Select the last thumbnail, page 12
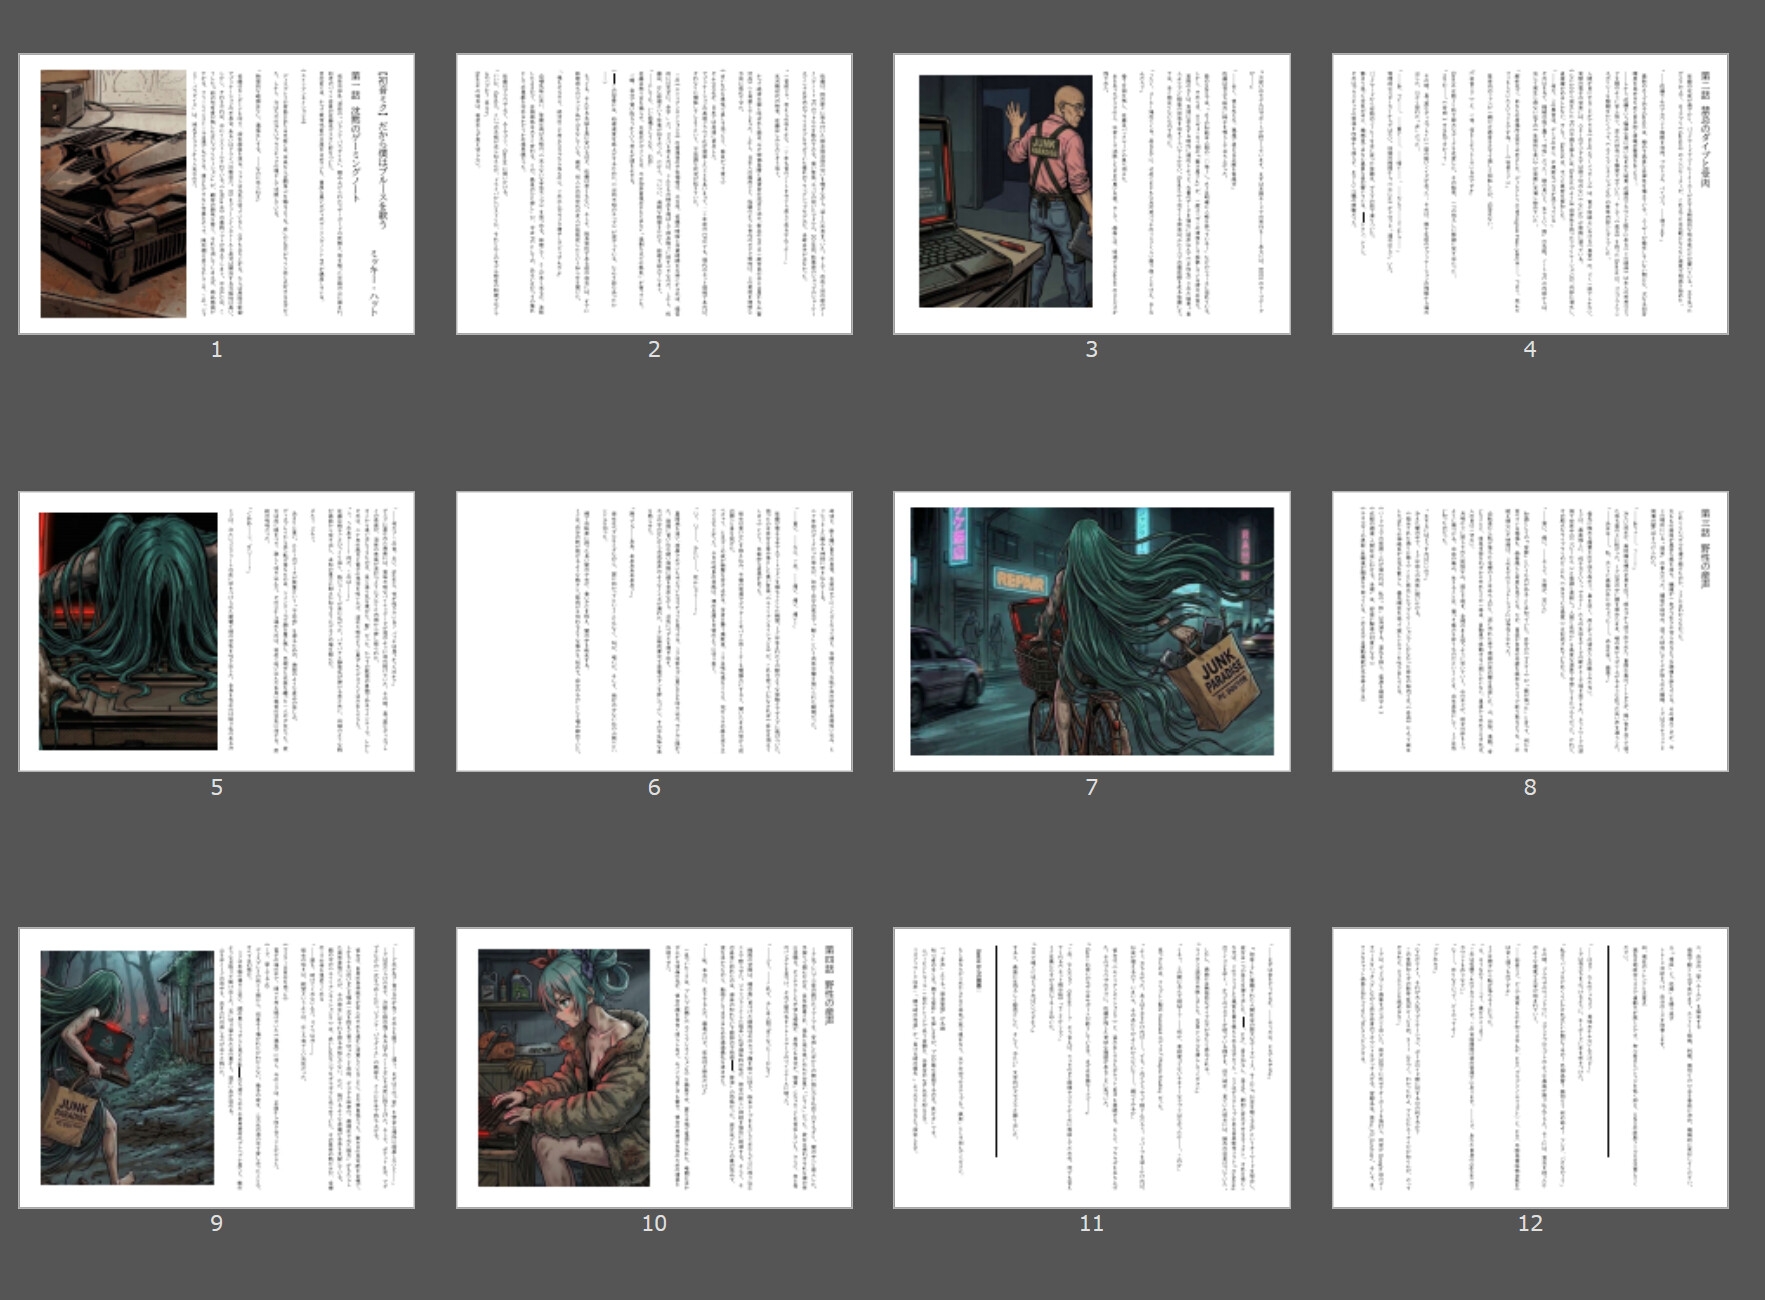This screenshot has height=1300, width=1765. (x=1529, y=1068)
